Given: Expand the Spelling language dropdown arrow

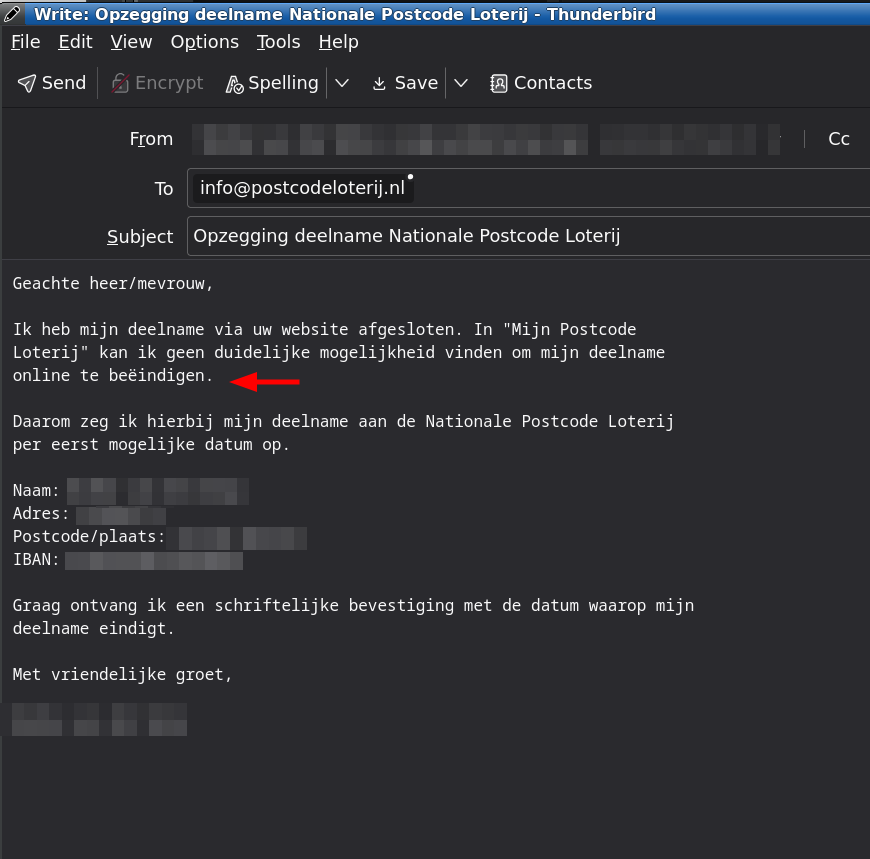Looking at the screenshot, I should tap(342, 83).
